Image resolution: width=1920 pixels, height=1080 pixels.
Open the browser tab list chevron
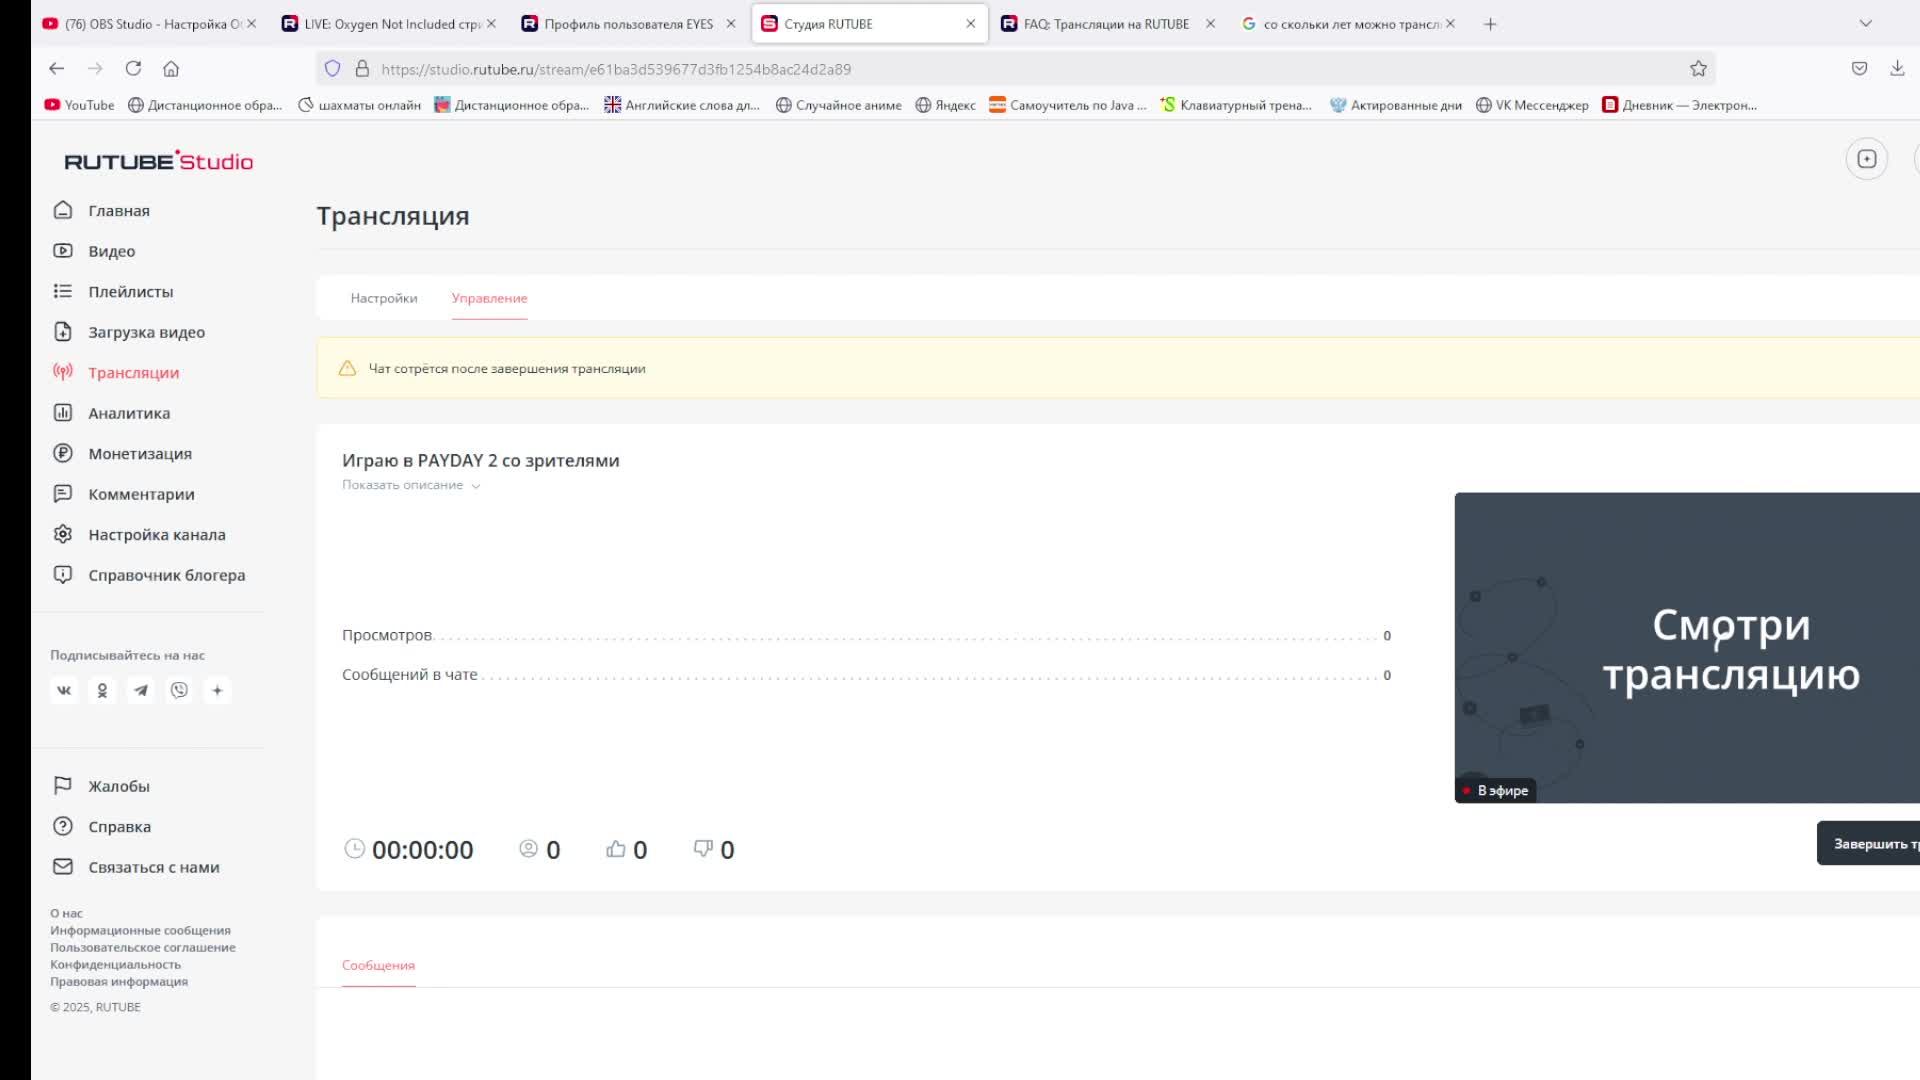(1865, 24)
